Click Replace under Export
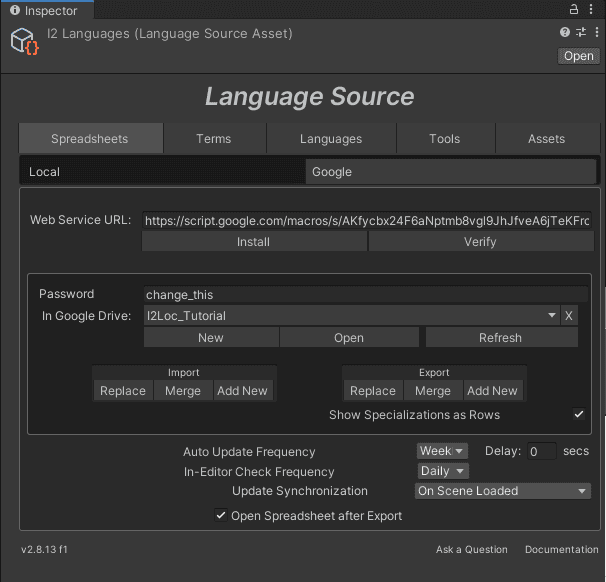Image resolution: width=606 pixels, height=582 pixels. pos(373,390)
